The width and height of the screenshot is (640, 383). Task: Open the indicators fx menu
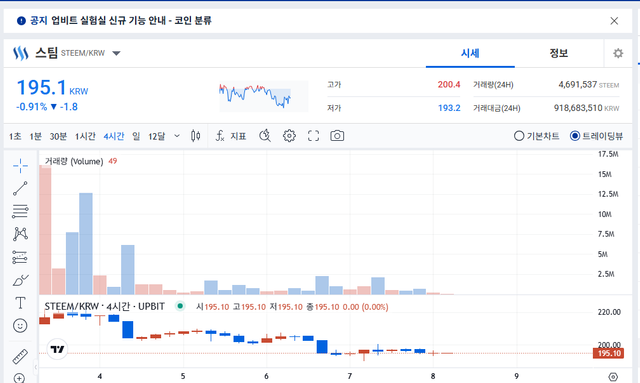[x=220, y=136]
